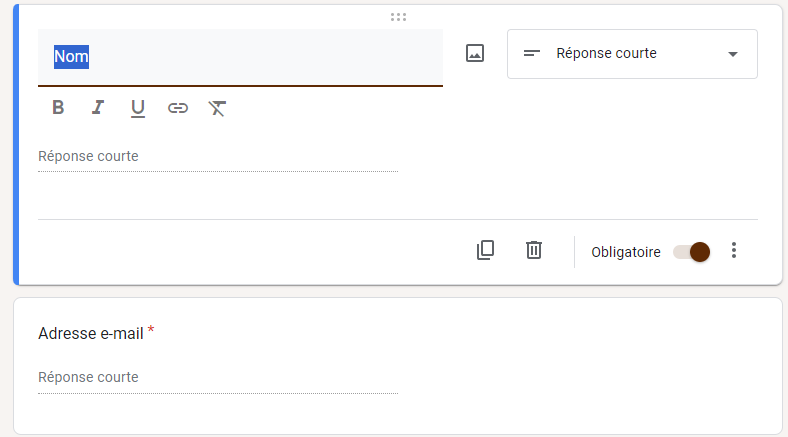Select the Adresse e-mail question title
The width and height of the screenshot is (788, 437).
91,334
